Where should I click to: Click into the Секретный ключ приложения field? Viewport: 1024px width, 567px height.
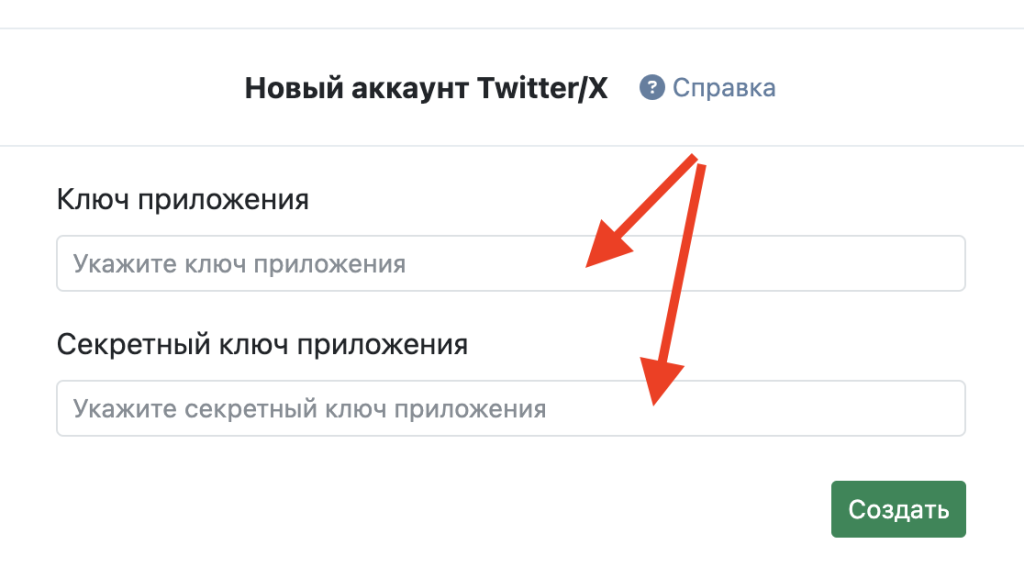510,409
